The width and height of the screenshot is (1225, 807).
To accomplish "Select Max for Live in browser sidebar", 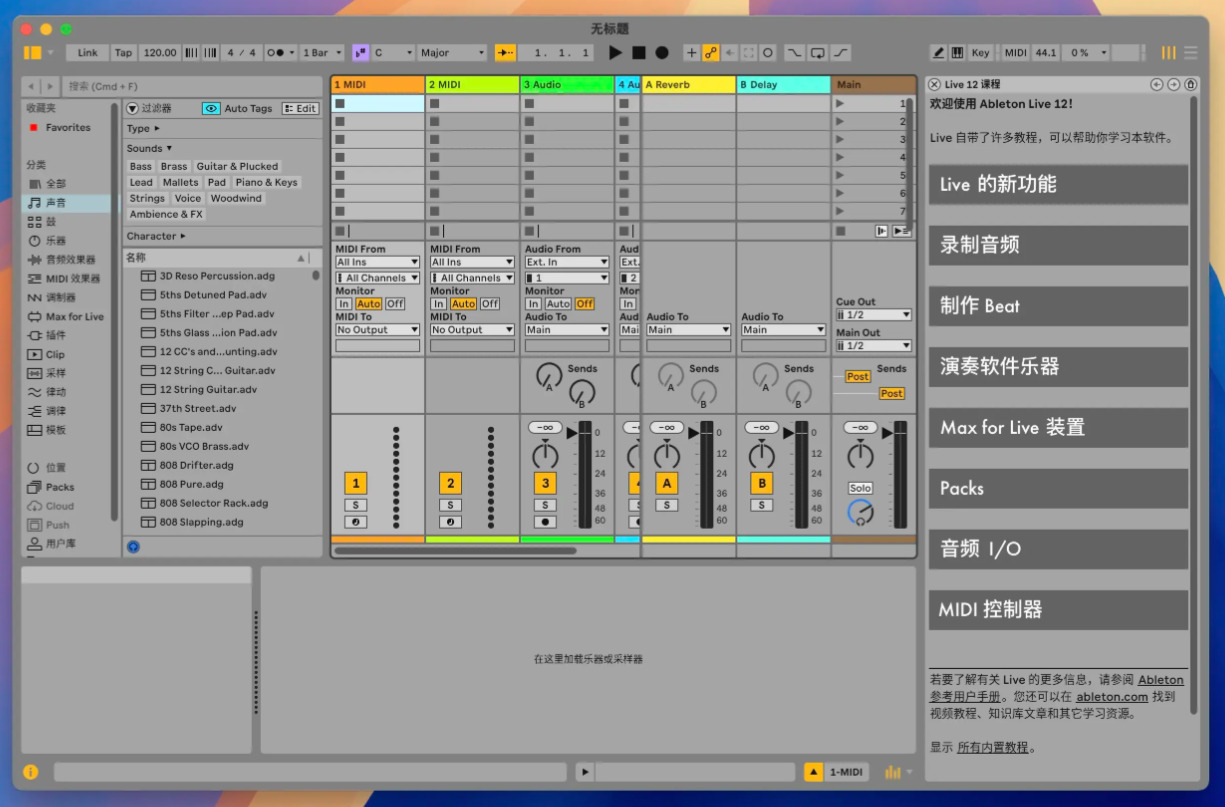I will pos(73,317).
